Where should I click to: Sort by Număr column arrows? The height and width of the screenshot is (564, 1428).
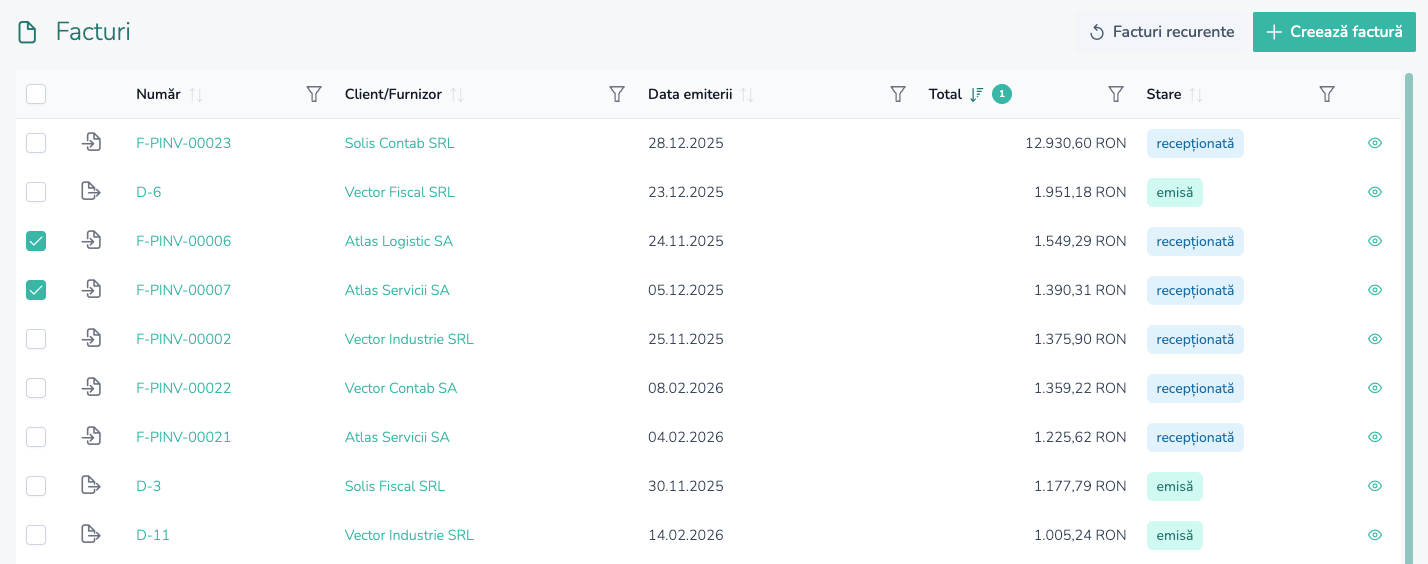(196, 95)
